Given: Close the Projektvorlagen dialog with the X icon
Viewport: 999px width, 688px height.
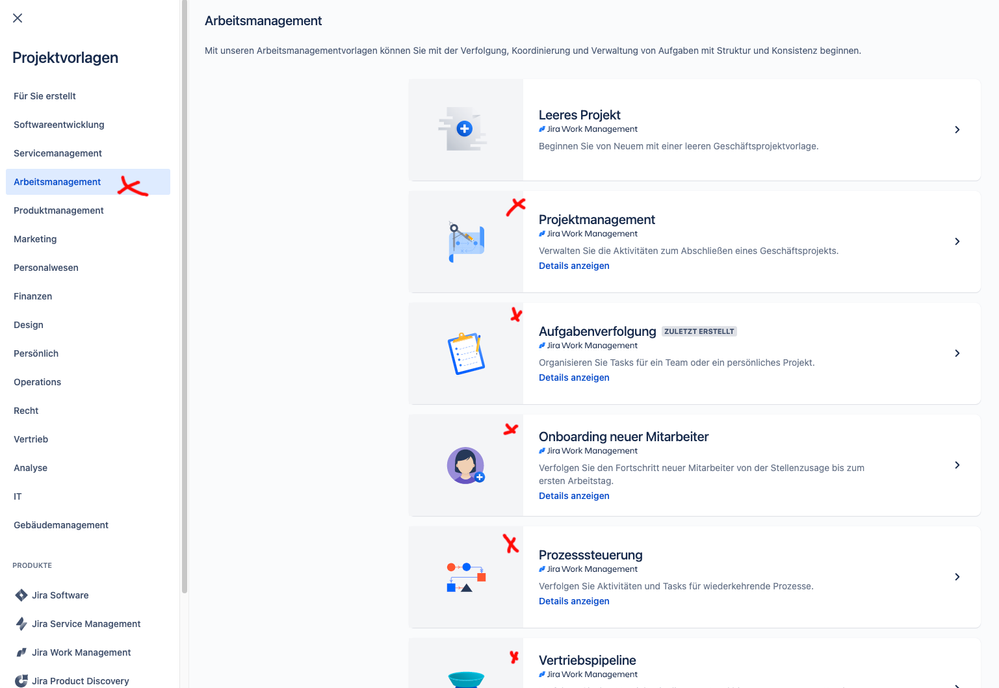Looking at the screenshot, I should tap(18, 18).
